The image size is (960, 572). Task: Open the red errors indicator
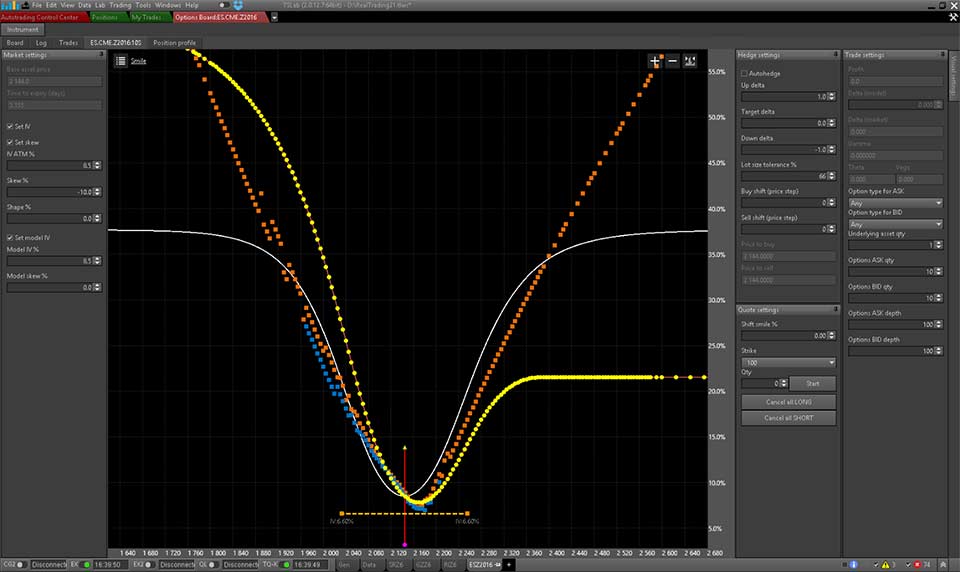click(917, 564)
